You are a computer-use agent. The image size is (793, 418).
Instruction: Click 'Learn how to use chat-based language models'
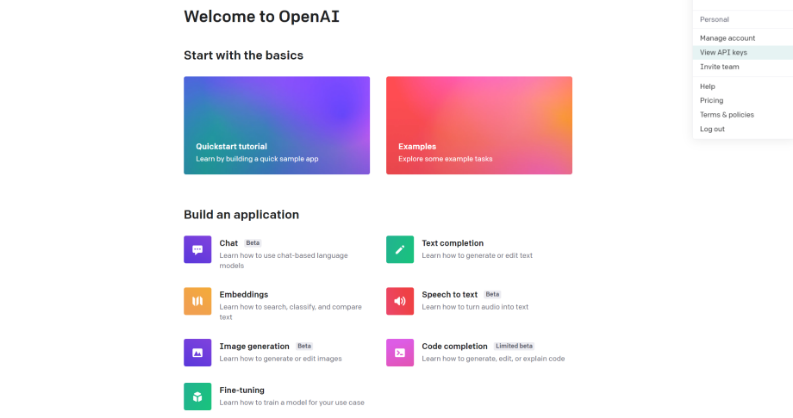[284, 260]
